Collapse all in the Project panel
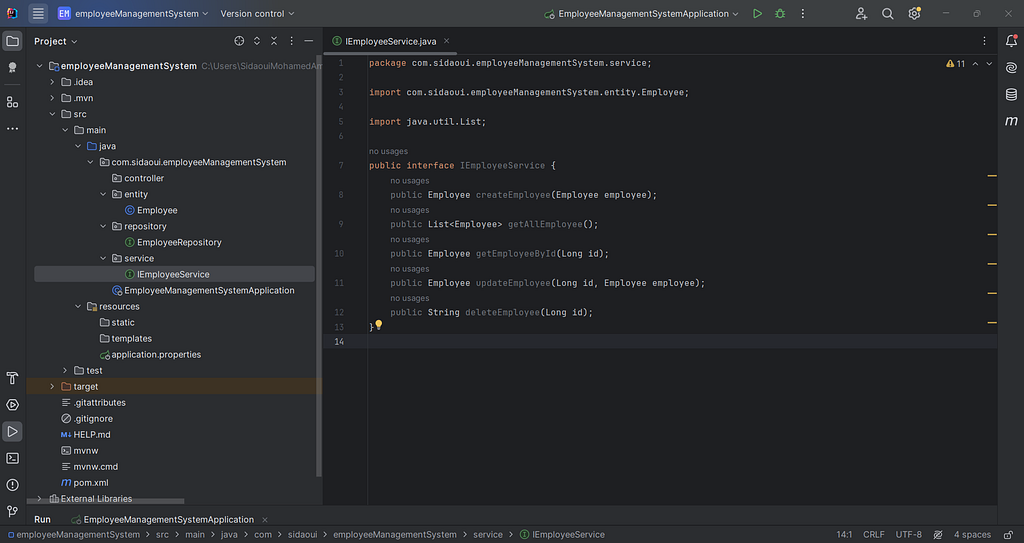This screenshot has width=1024, height=543. pos(274,41)
